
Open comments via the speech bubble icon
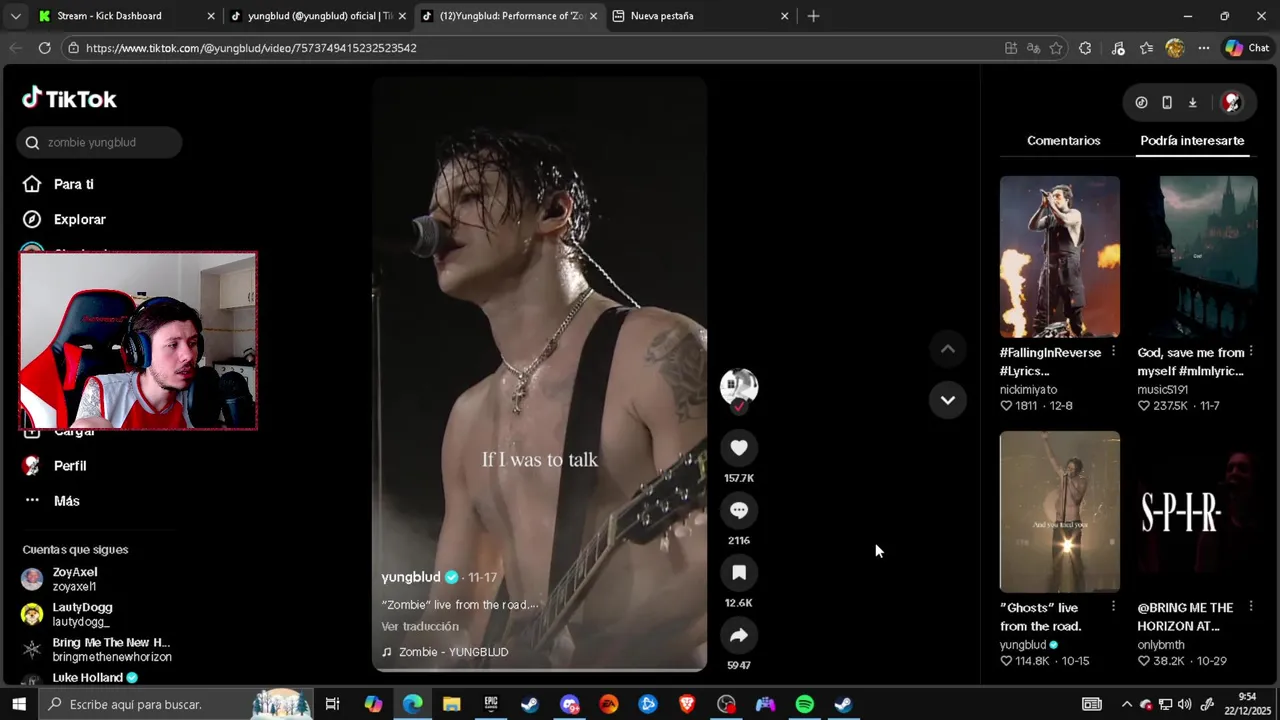[739, 510]
